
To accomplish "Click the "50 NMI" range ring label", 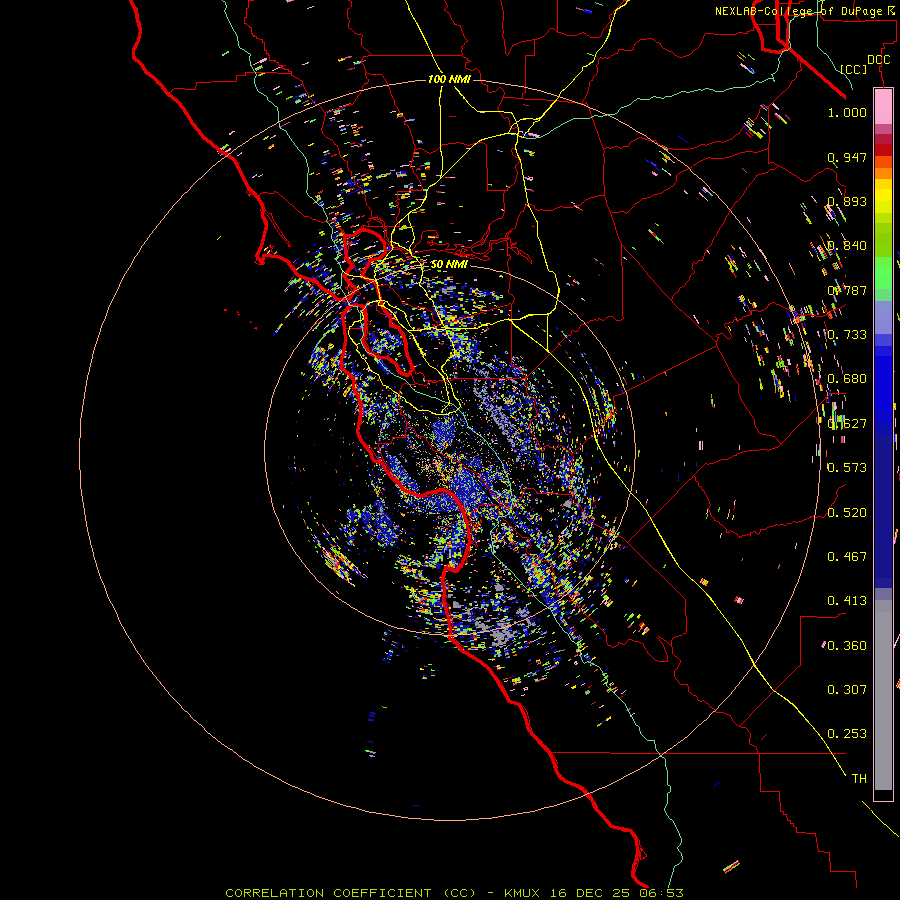I will (449, 264).
